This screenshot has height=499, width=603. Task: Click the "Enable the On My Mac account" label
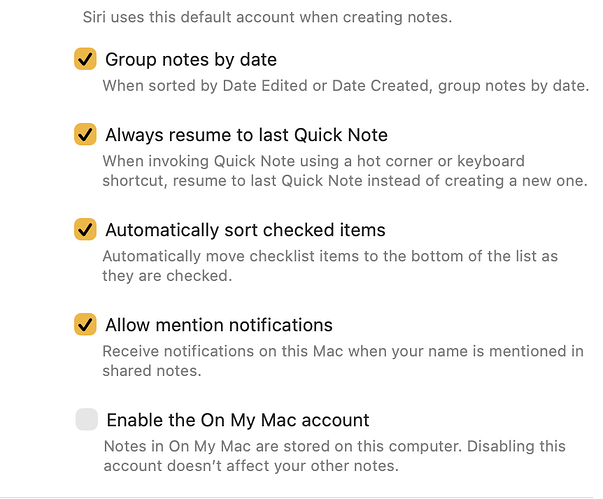(x=237, y=420)
